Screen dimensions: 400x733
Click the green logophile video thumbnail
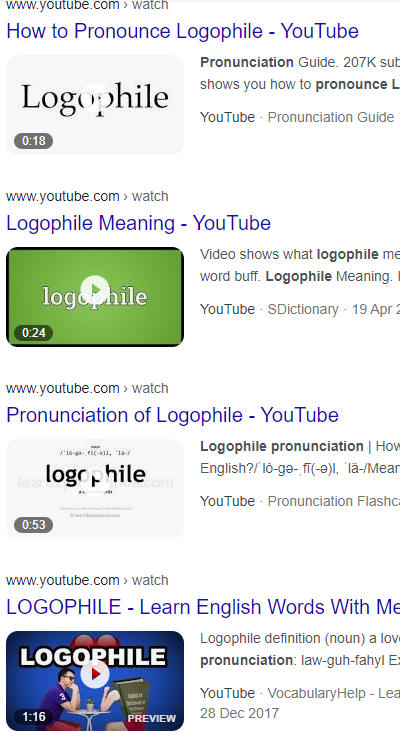tap(95, 297)
